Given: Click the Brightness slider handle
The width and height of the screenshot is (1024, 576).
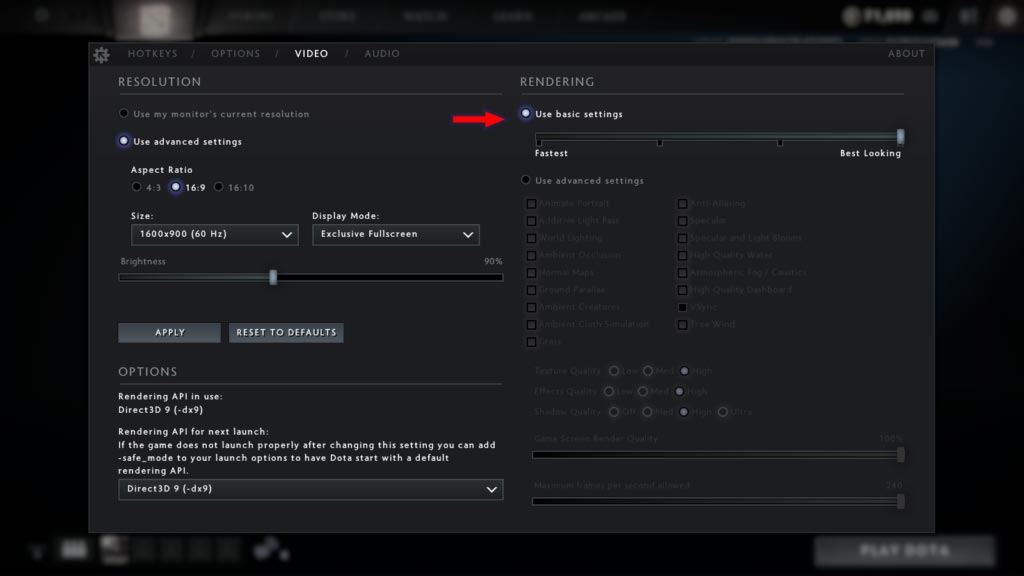Looking at the screenshot, I should click(x=273, y=277).
